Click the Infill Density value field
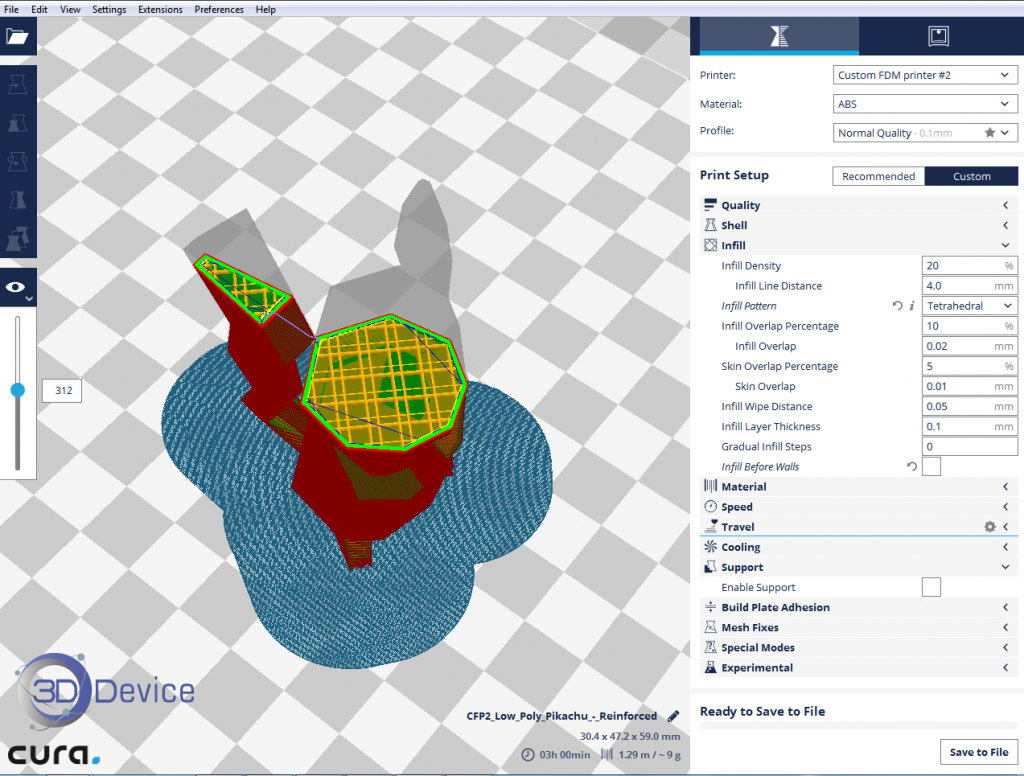This screenshot has width=1024, height=776. pos(970,266)
